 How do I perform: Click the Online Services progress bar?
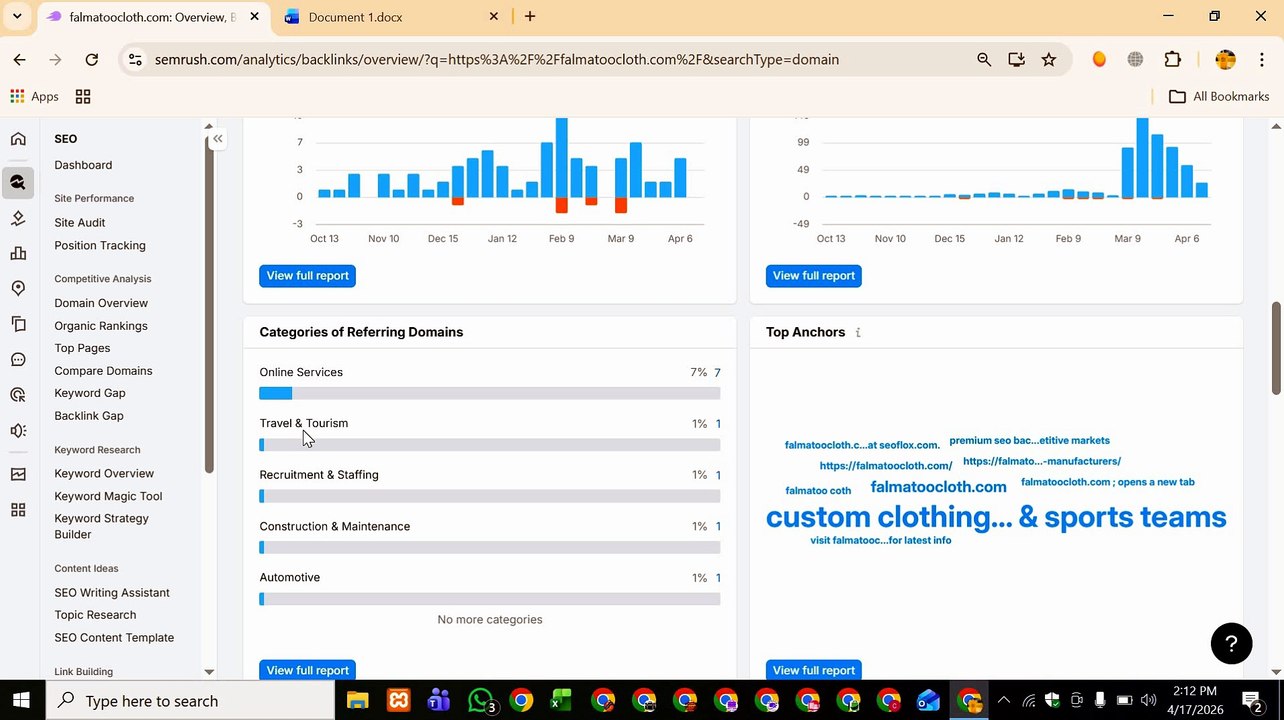click(x=490, y=394)
